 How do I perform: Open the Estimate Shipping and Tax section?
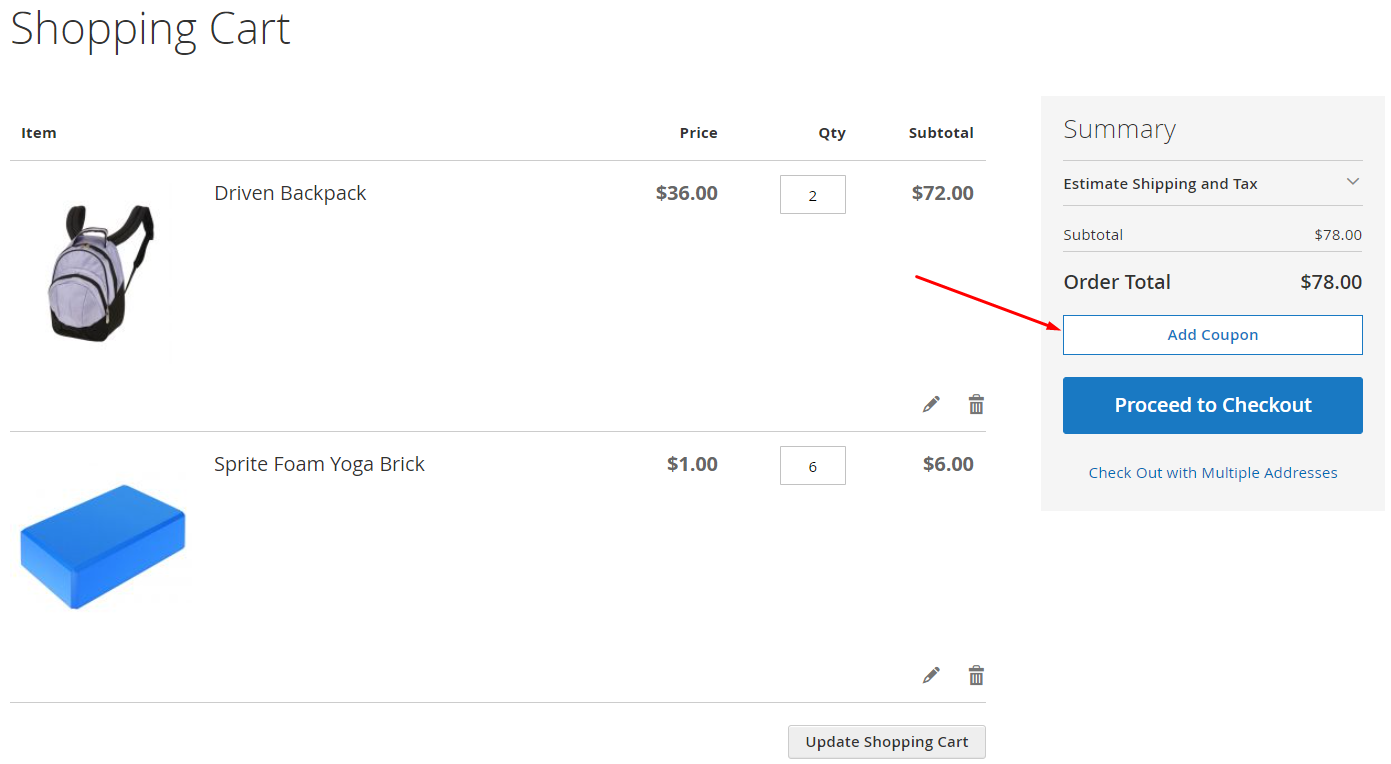point(1213,183)
